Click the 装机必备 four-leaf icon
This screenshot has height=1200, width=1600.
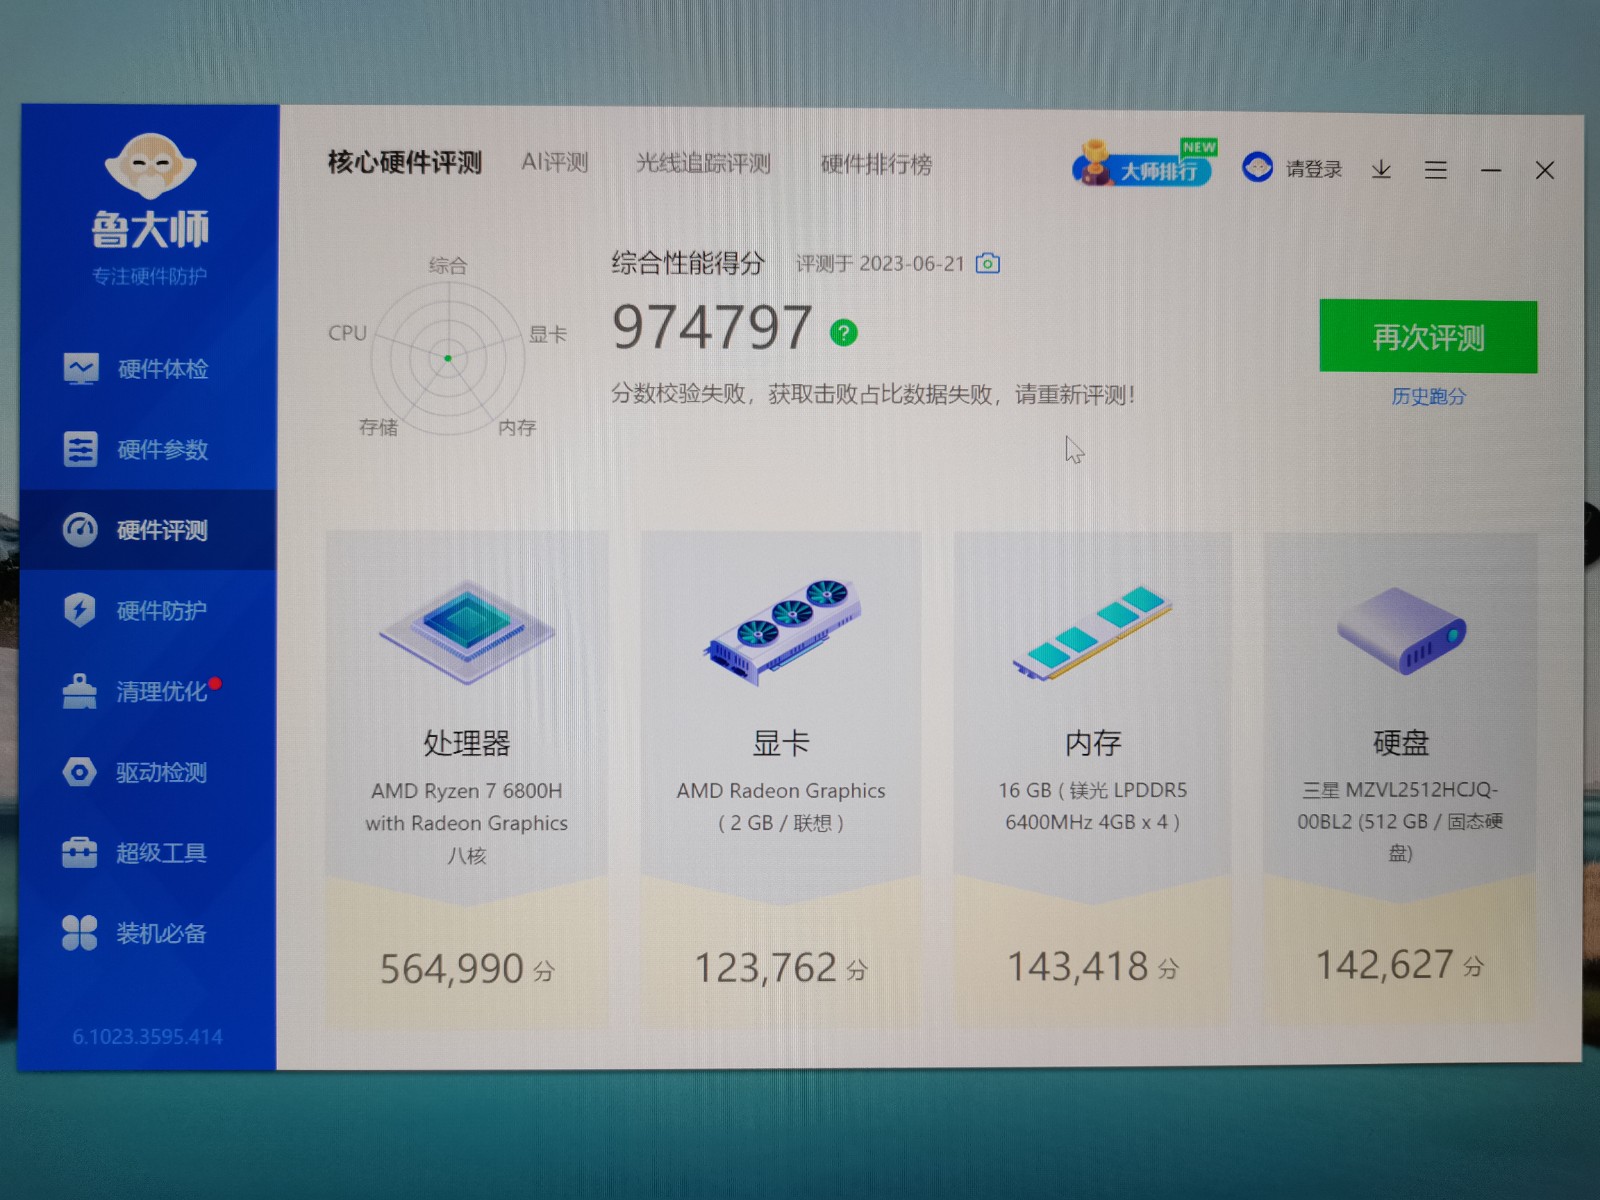(79, 933)
